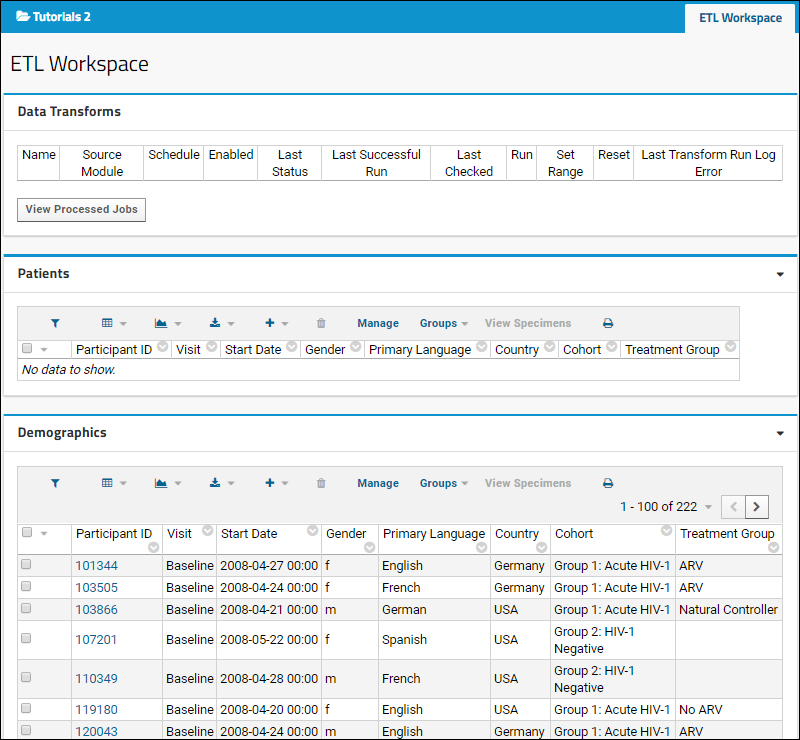
Task: Click the Data Transforms section title
Action: (69, 112)
